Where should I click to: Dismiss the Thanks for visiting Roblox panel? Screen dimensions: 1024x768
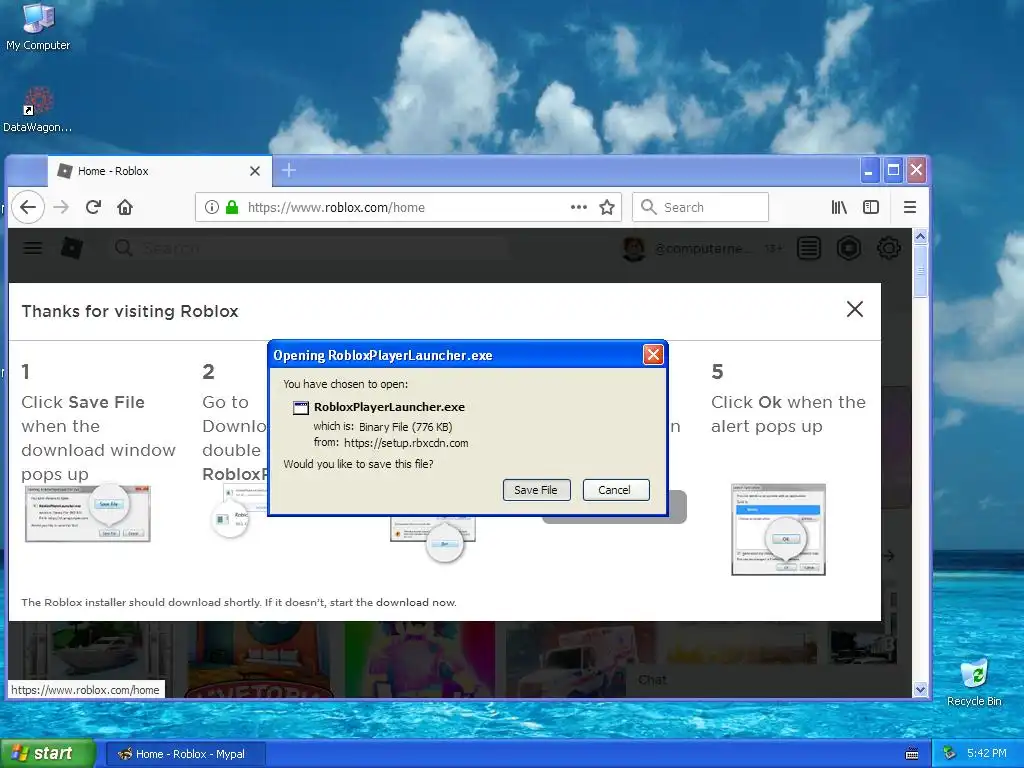click(x=854, y=309)
